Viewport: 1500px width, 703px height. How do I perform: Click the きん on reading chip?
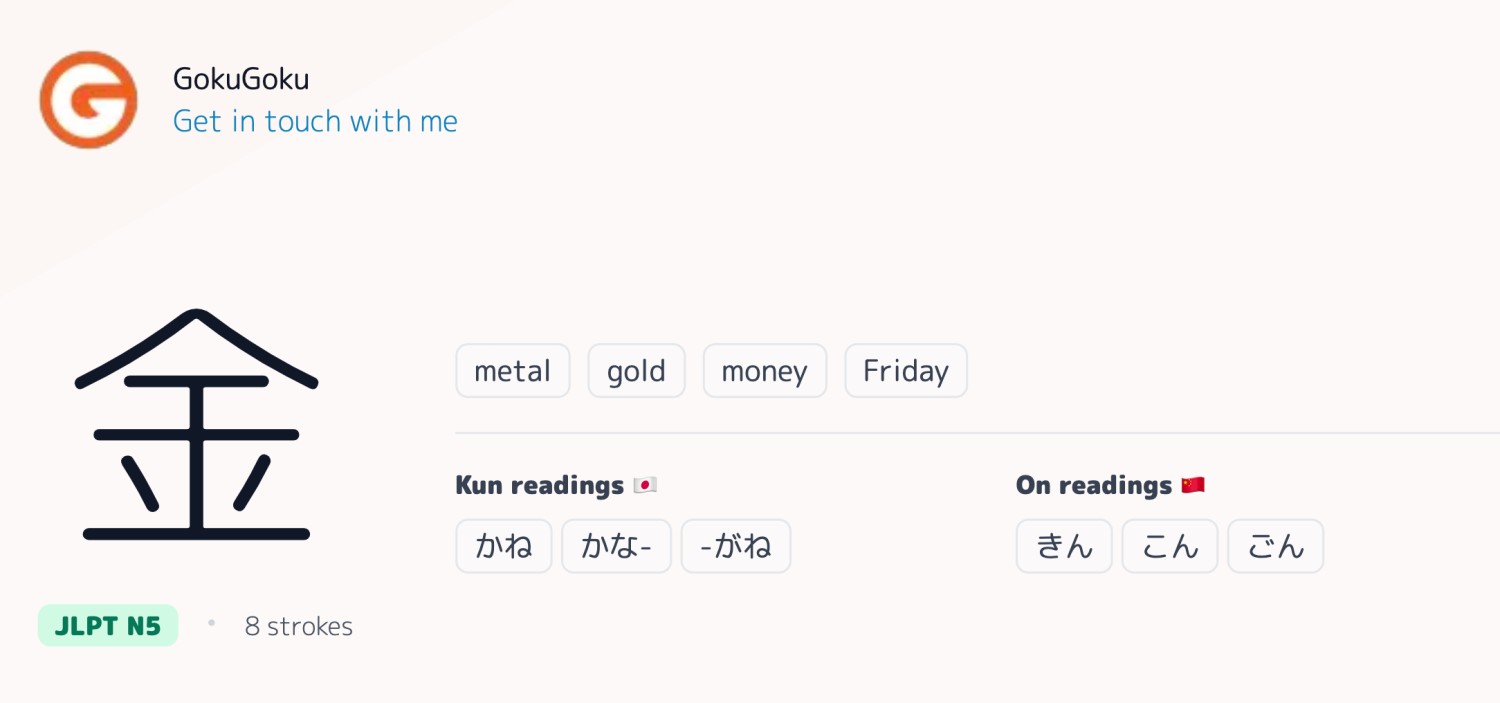click(x=1064, y=546)
